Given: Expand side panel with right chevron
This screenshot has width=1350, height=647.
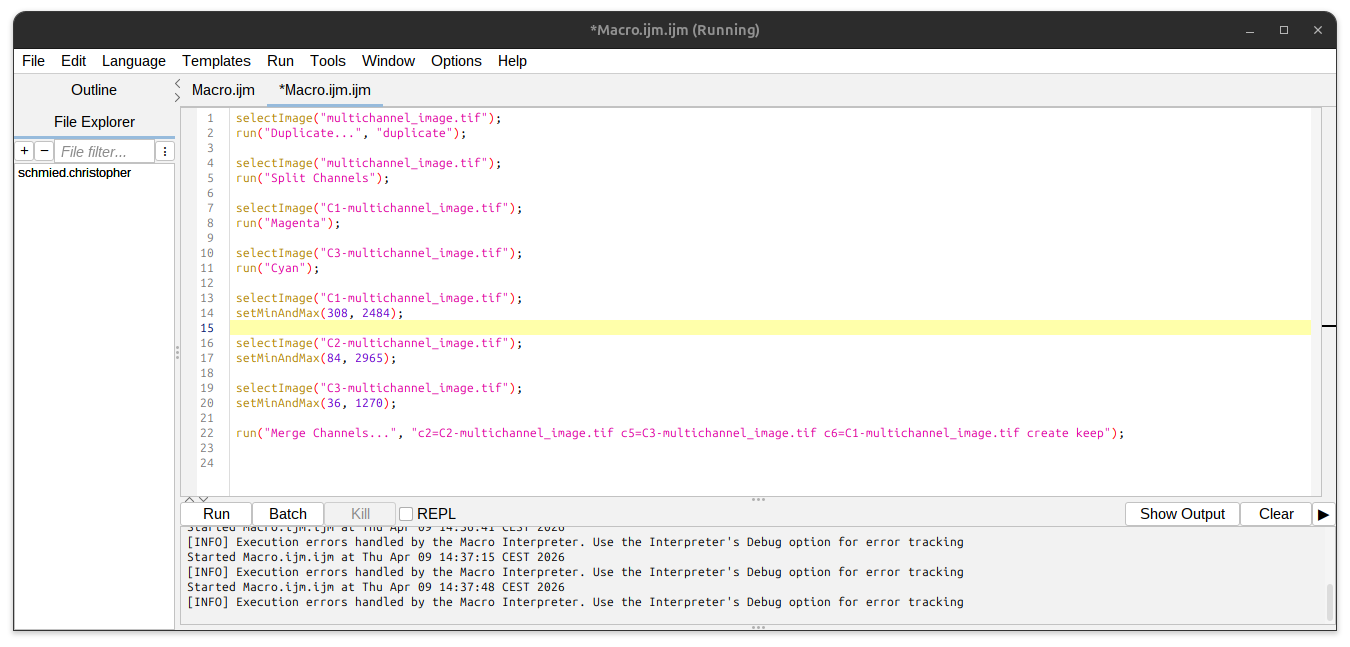Looking at the screenshot, I should [177, 97].
